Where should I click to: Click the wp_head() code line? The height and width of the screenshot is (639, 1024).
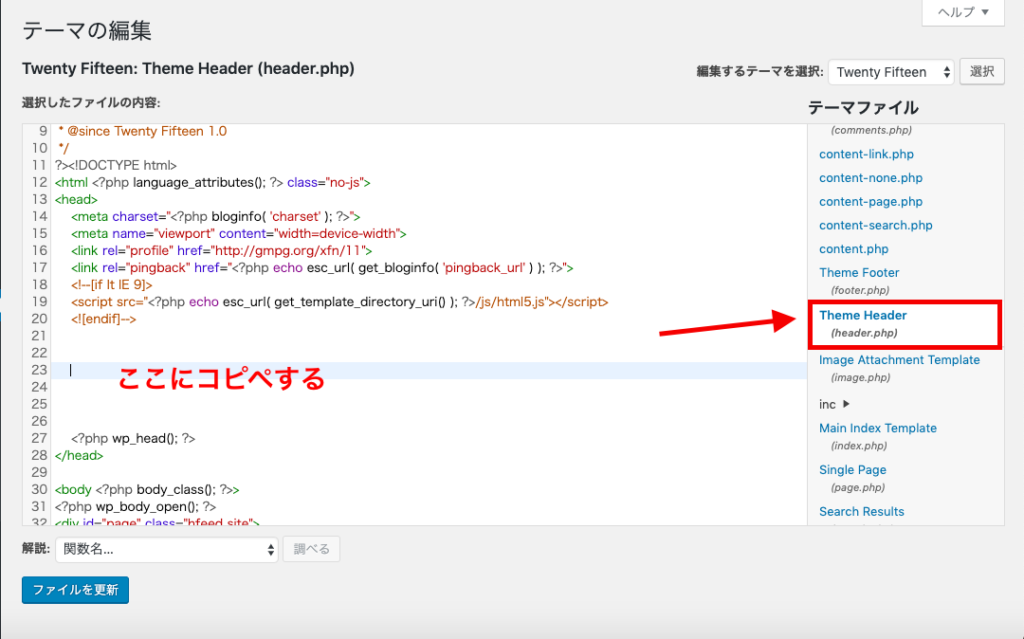pos(133,438)
